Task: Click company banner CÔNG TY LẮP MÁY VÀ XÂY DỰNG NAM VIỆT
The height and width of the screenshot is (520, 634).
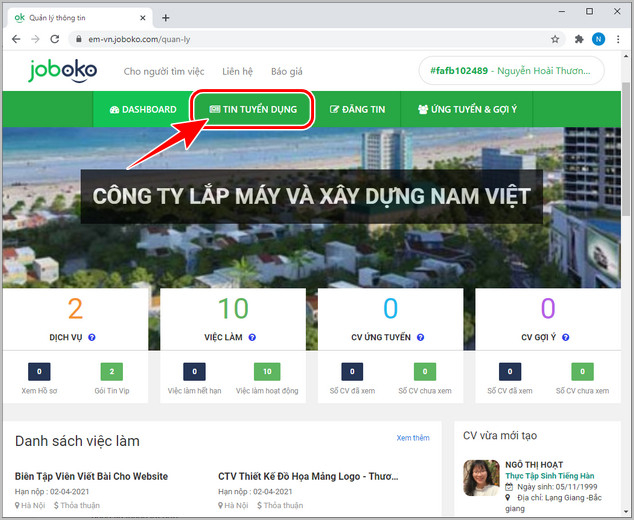Action: (x=311, y=197)
